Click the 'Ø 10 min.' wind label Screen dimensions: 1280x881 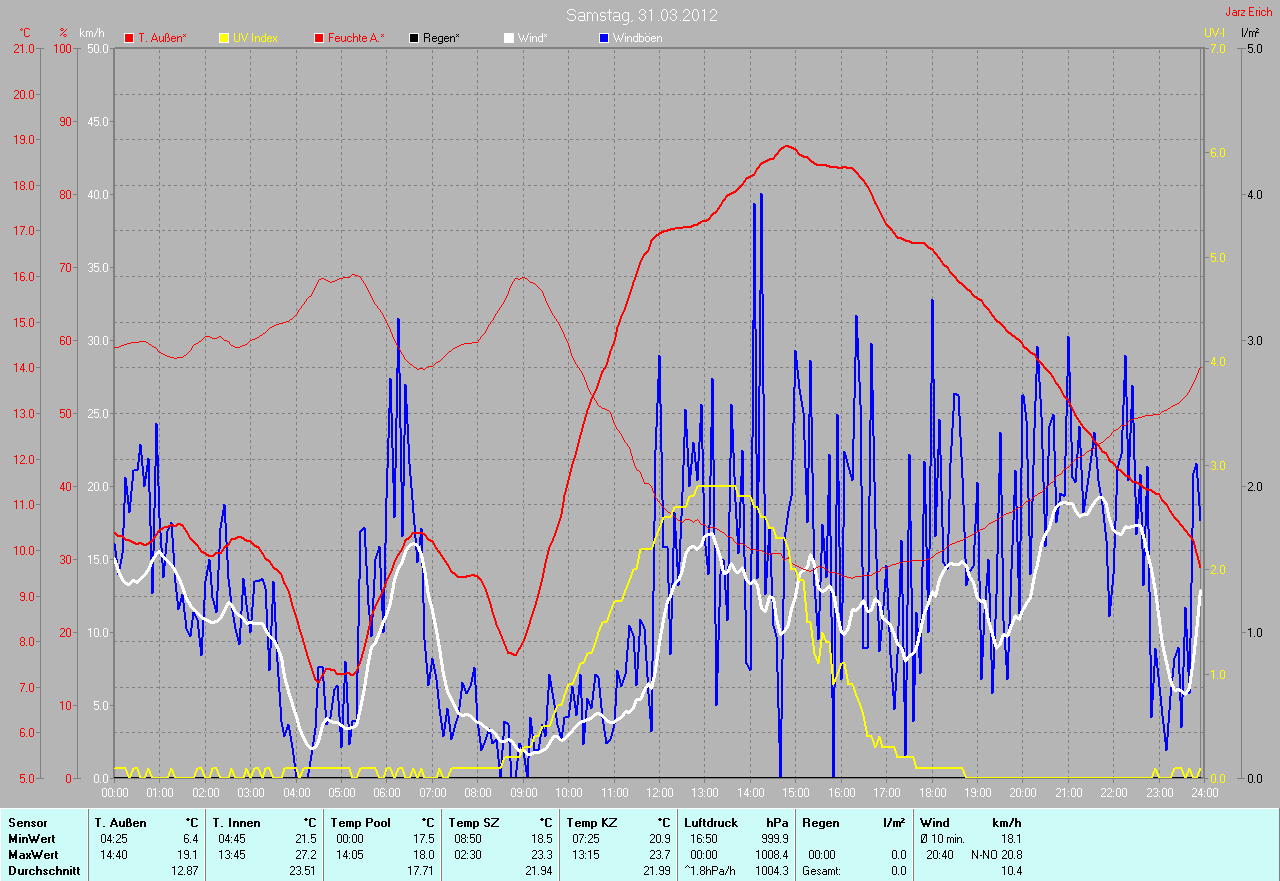click(942, 839)
